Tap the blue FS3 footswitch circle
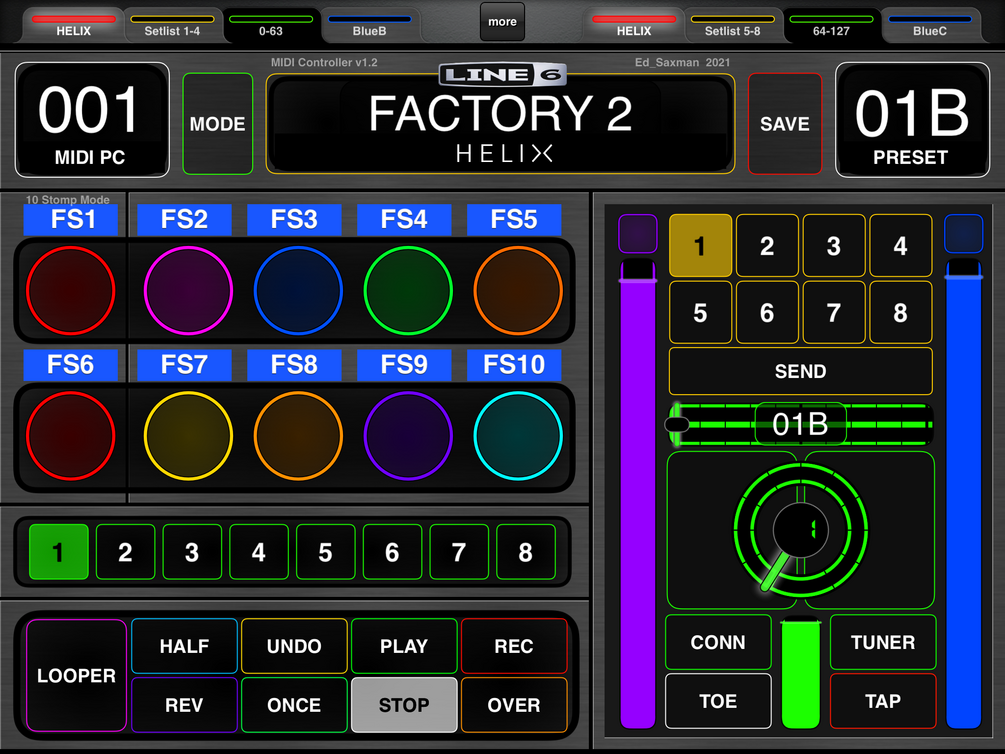Screen dimensions: 1005x754 298,290
